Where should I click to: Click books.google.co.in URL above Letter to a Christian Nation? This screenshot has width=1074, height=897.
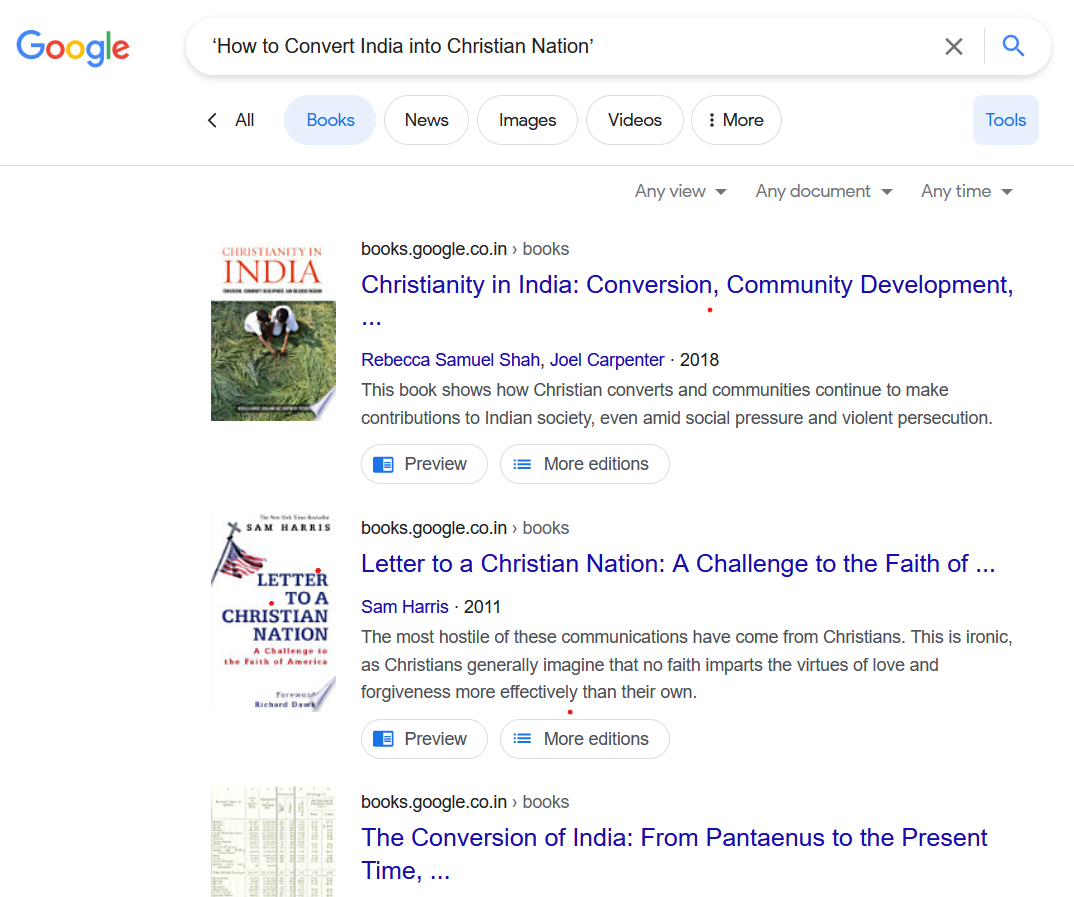(x=465, y=529)
